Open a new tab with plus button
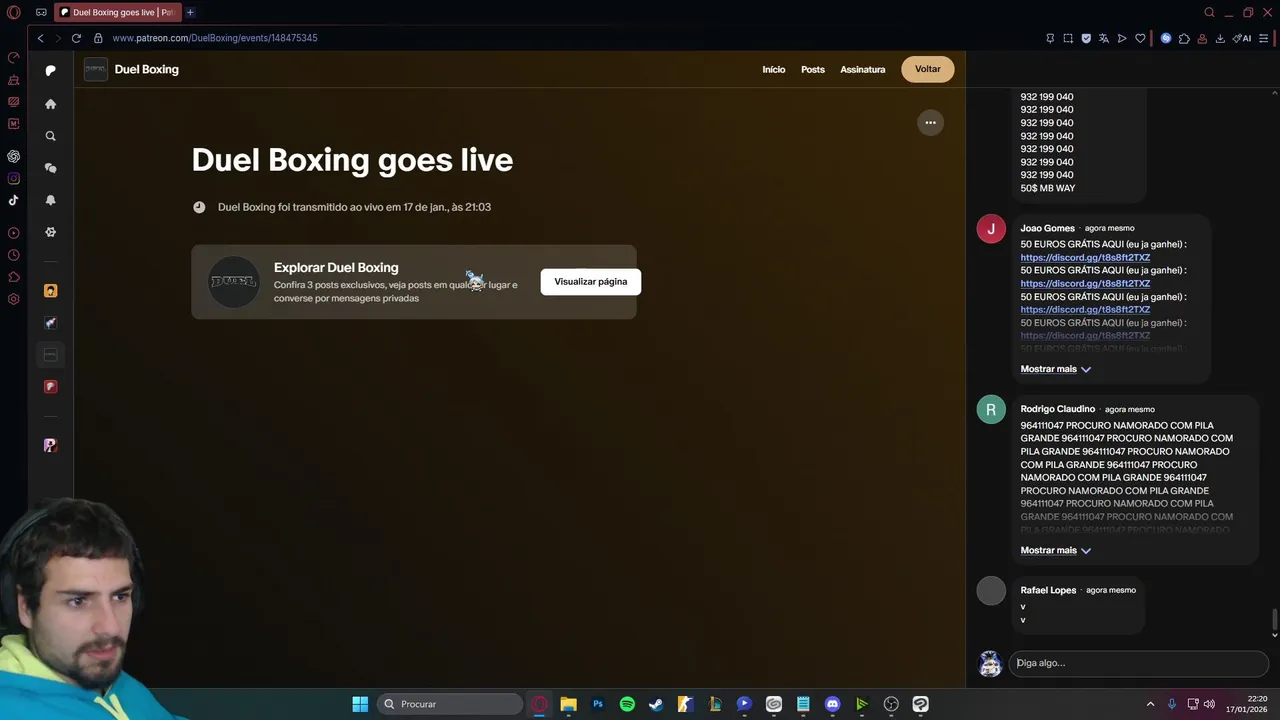Image resolution: width=1280 pixels, height=720 pixels. click(x=190, y=12)
